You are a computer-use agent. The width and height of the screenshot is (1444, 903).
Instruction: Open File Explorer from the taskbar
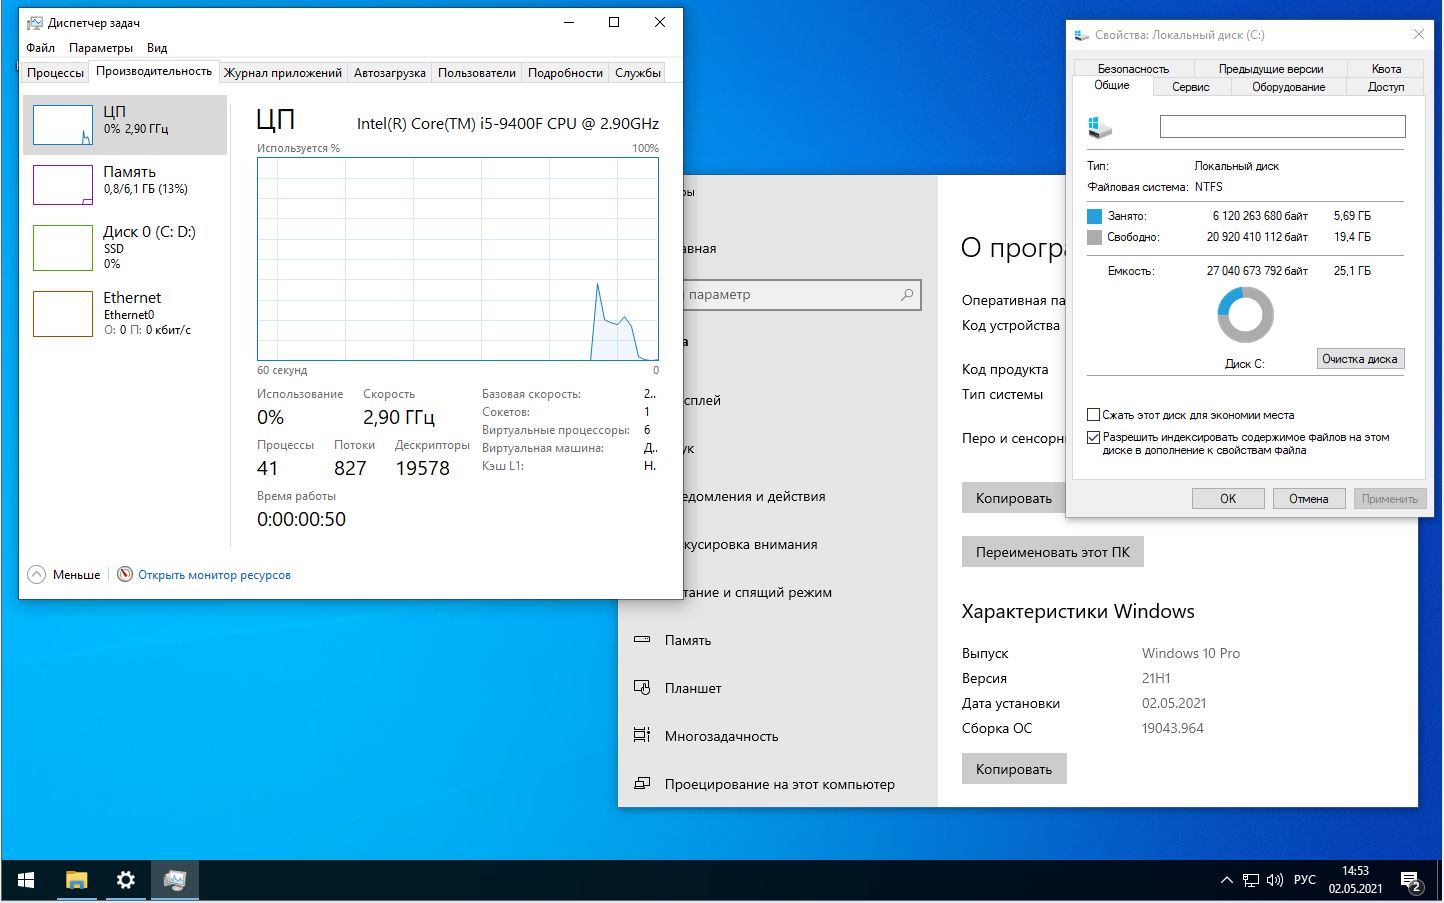click(76, 881)
